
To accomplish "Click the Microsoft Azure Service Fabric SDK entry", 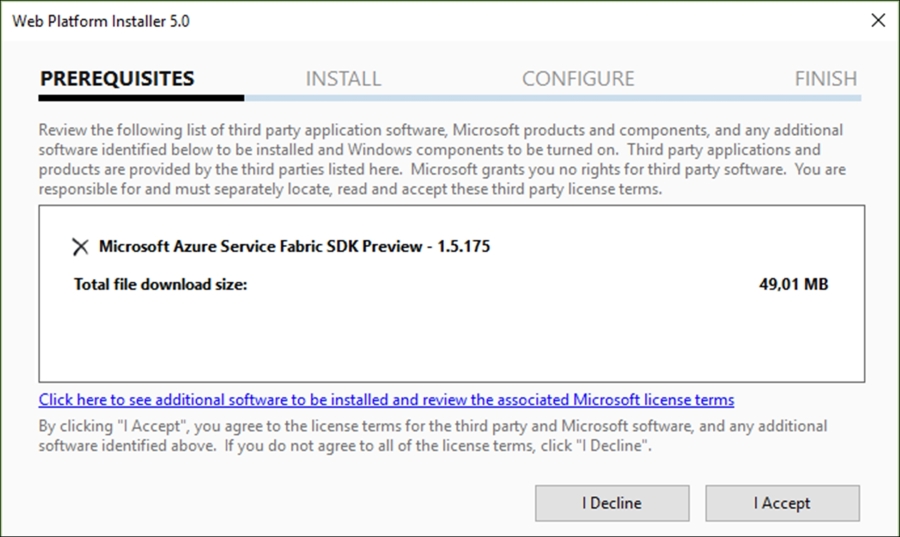I will [294, 246].
